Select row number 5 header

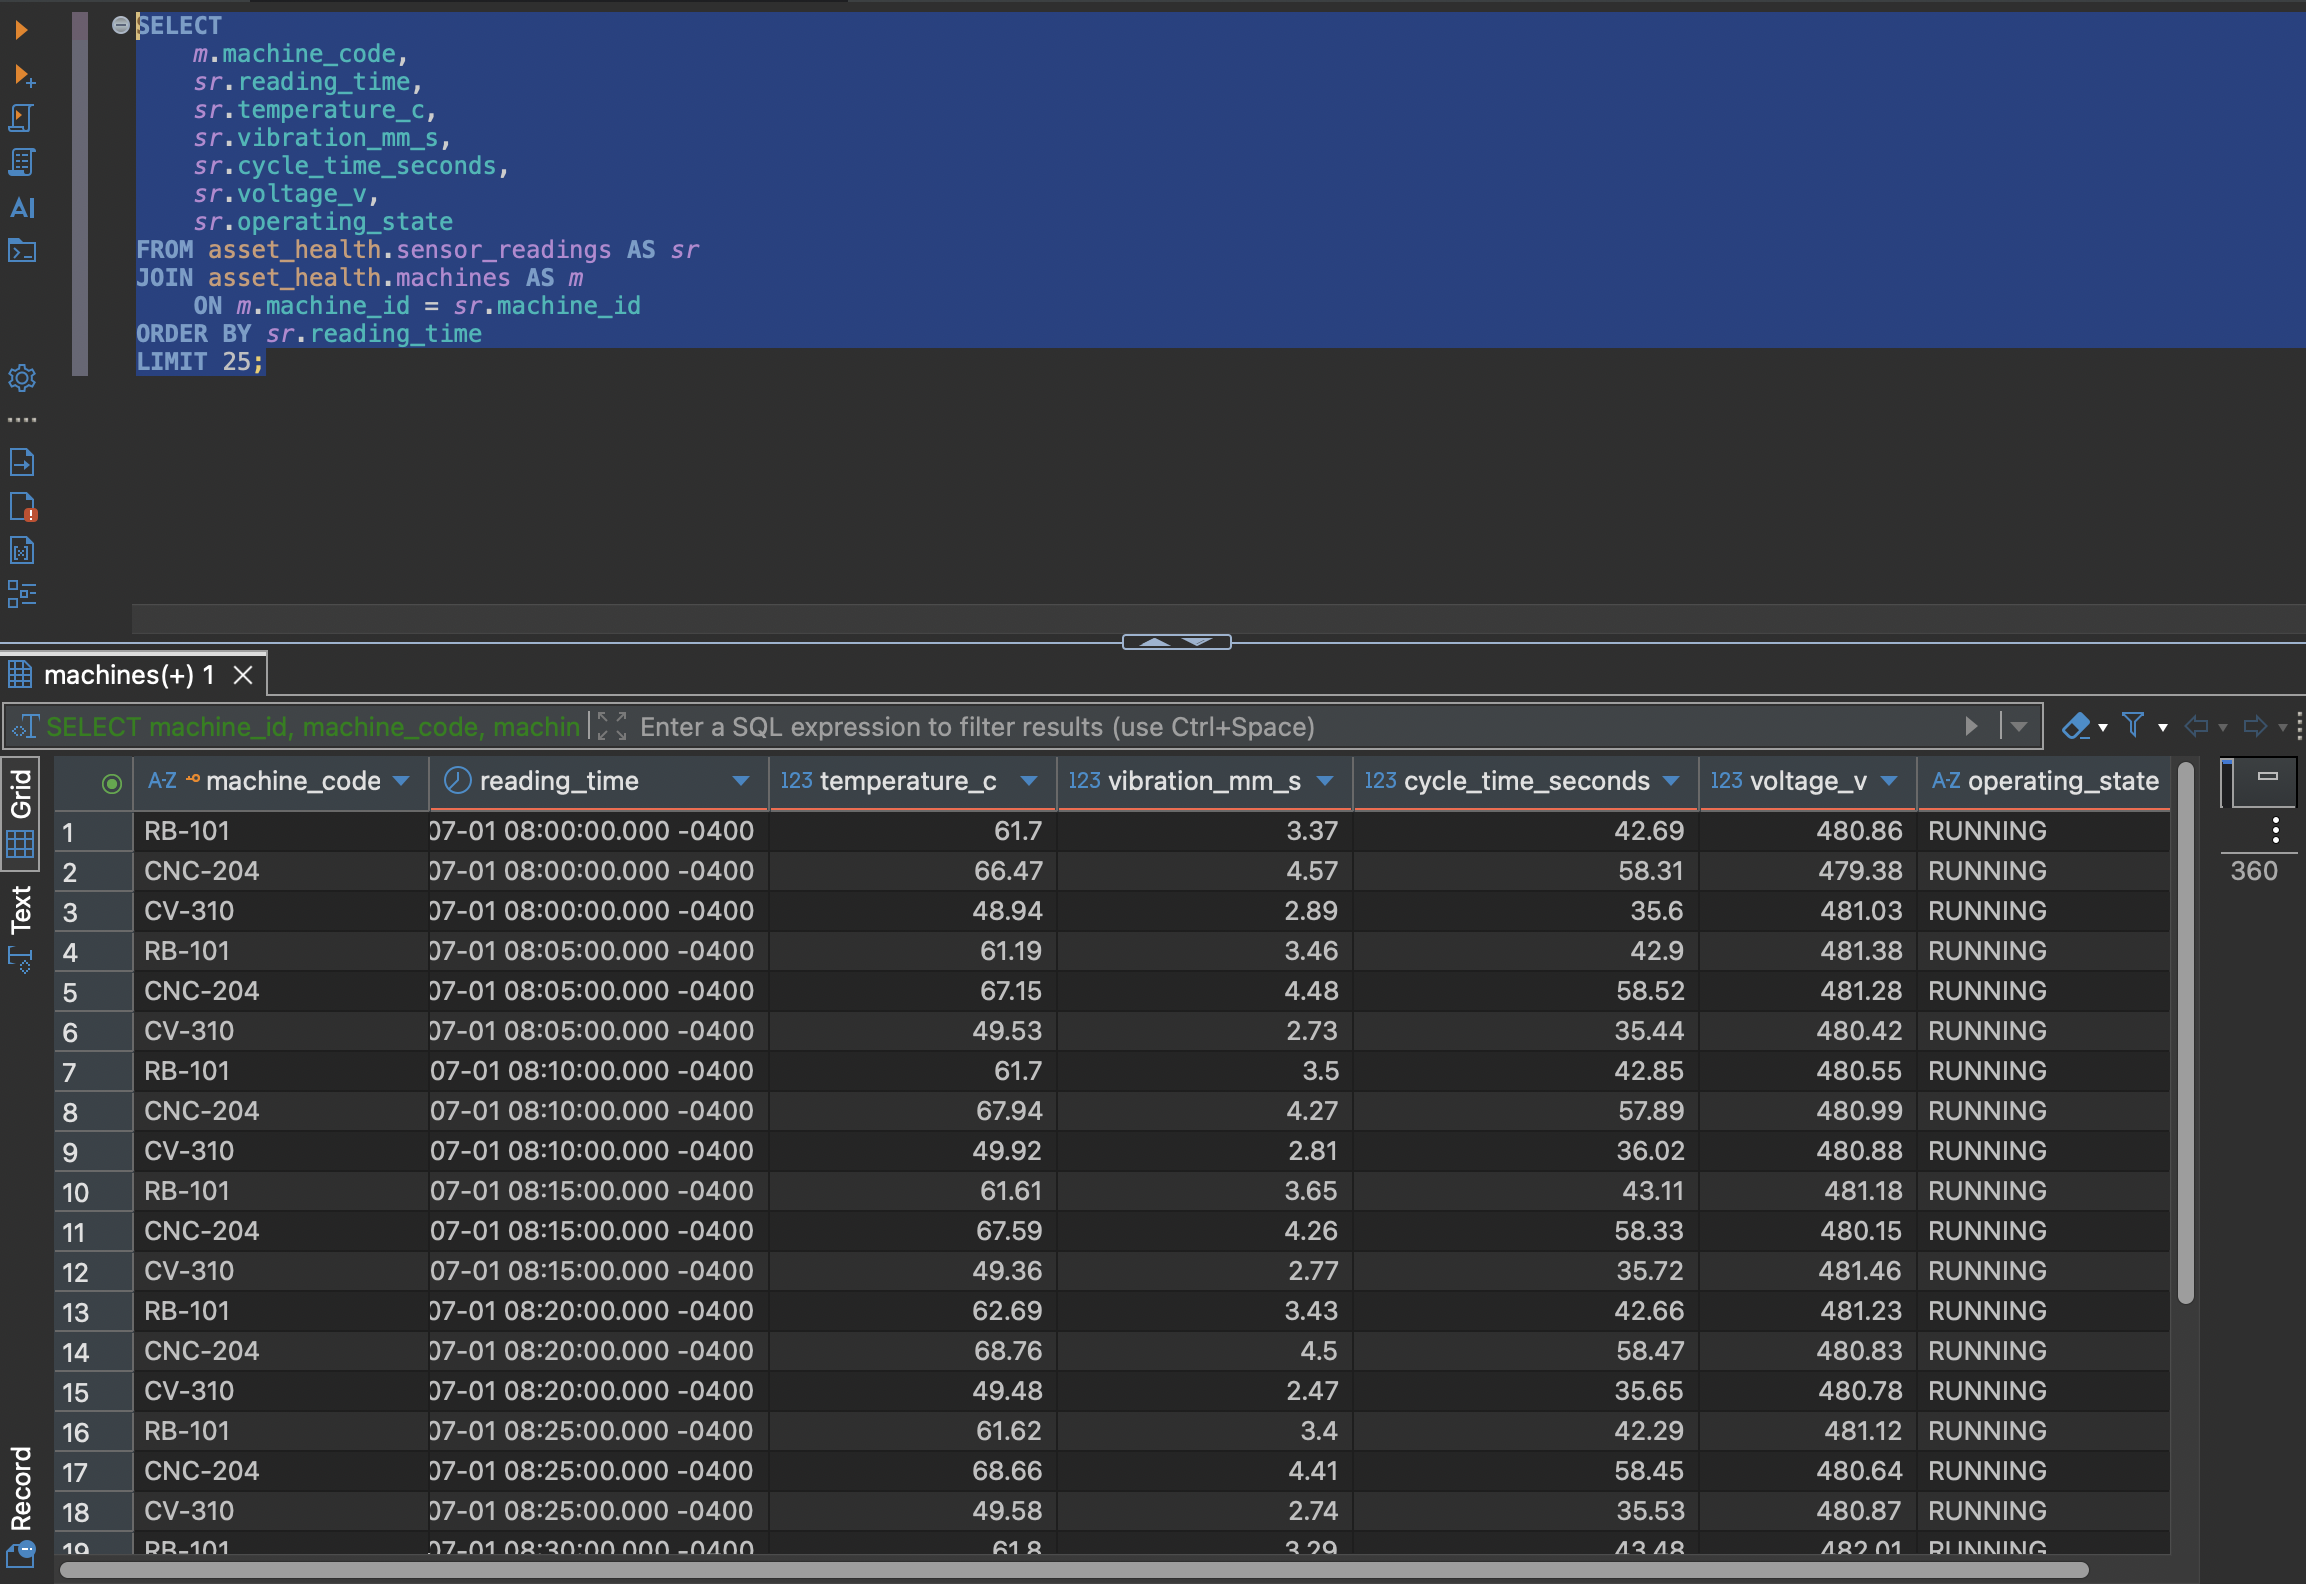click(93, 992)
